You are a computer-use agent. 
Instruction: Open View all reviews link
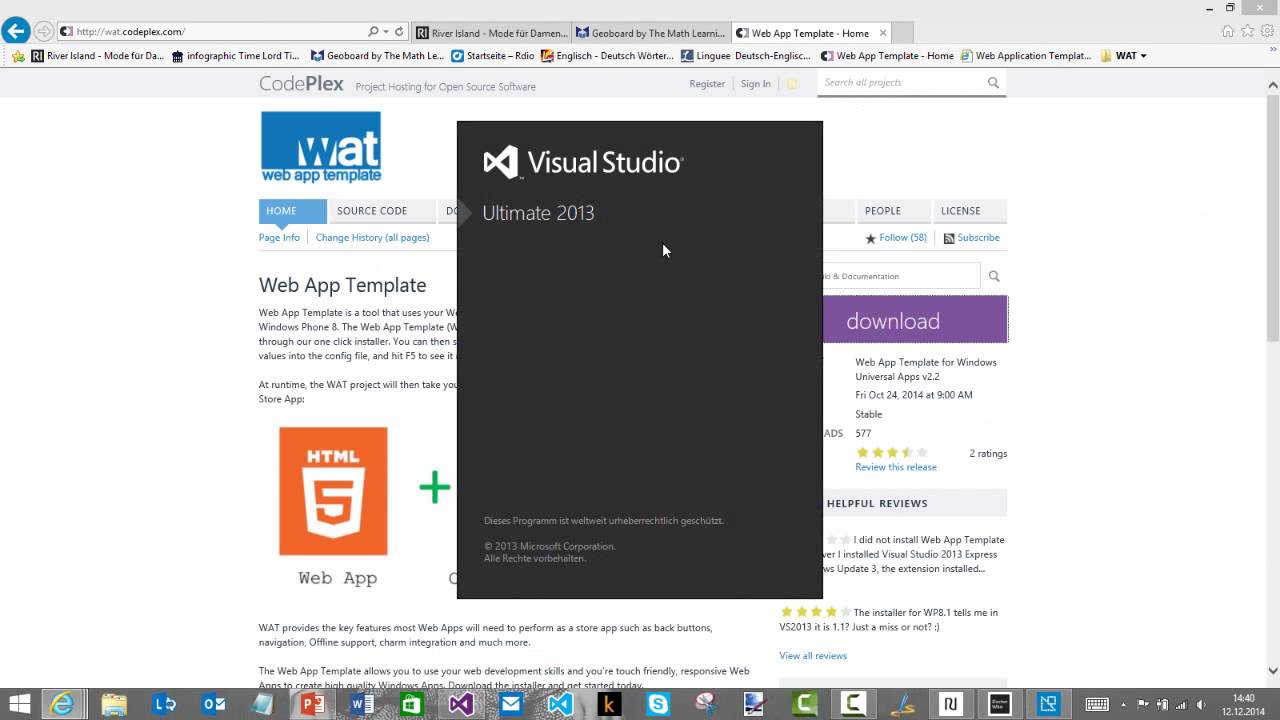click(x=813, y=656)
